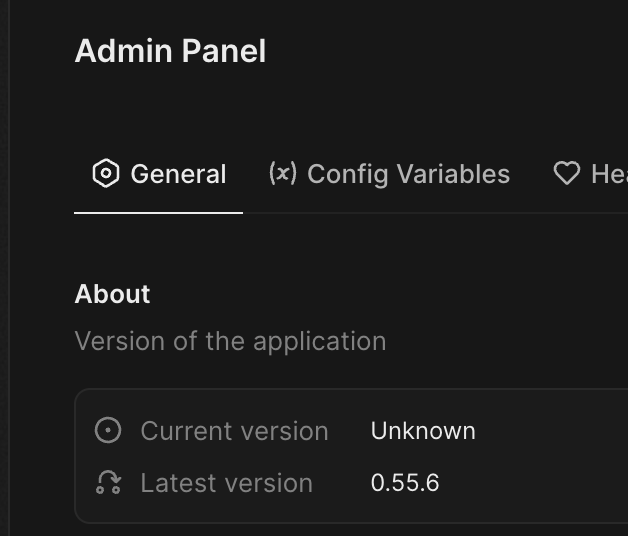Click the 'Version of the application' description
Image resolution: width=628 pixels, height=536 pixels.
(230, 341)
